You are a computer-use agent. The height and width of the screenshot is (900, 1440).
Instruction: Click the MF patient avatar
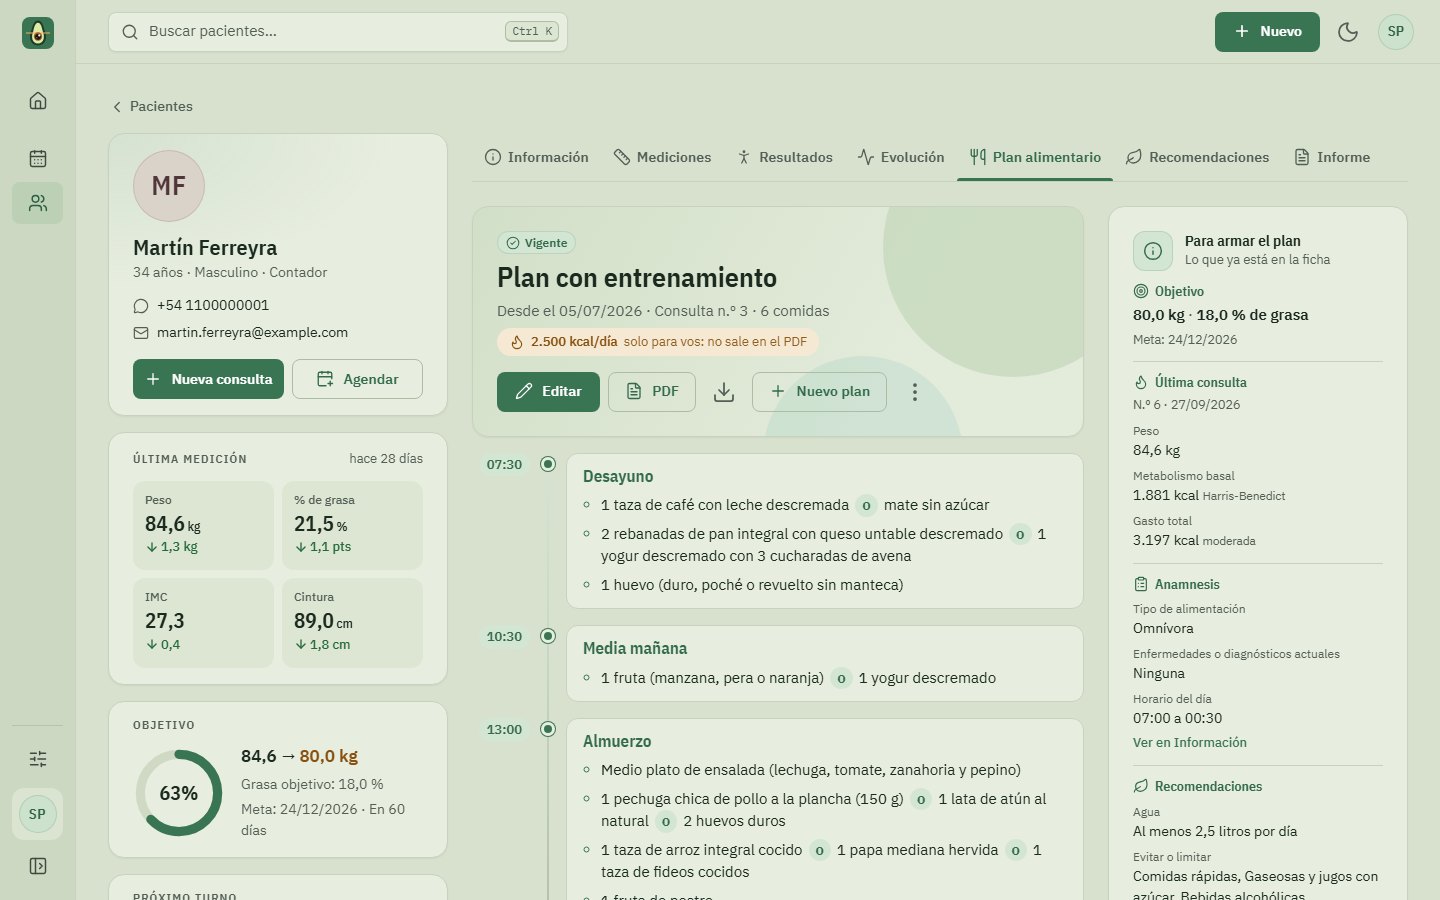pyautogui.click(x=169, y=186)
